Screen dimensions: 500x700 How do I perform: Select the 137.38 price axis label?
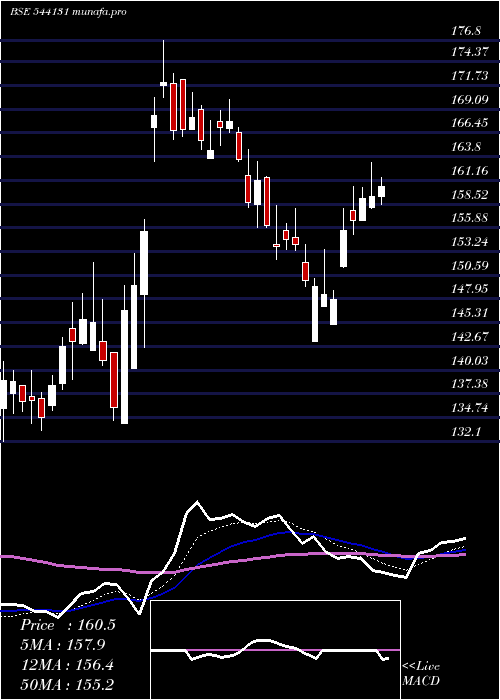469,383
